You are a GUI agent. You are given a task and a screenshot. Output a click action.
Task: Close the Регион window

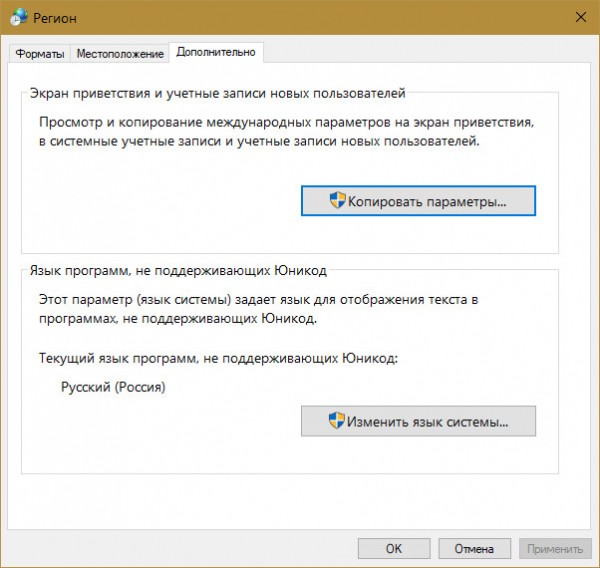coord(581,17)
